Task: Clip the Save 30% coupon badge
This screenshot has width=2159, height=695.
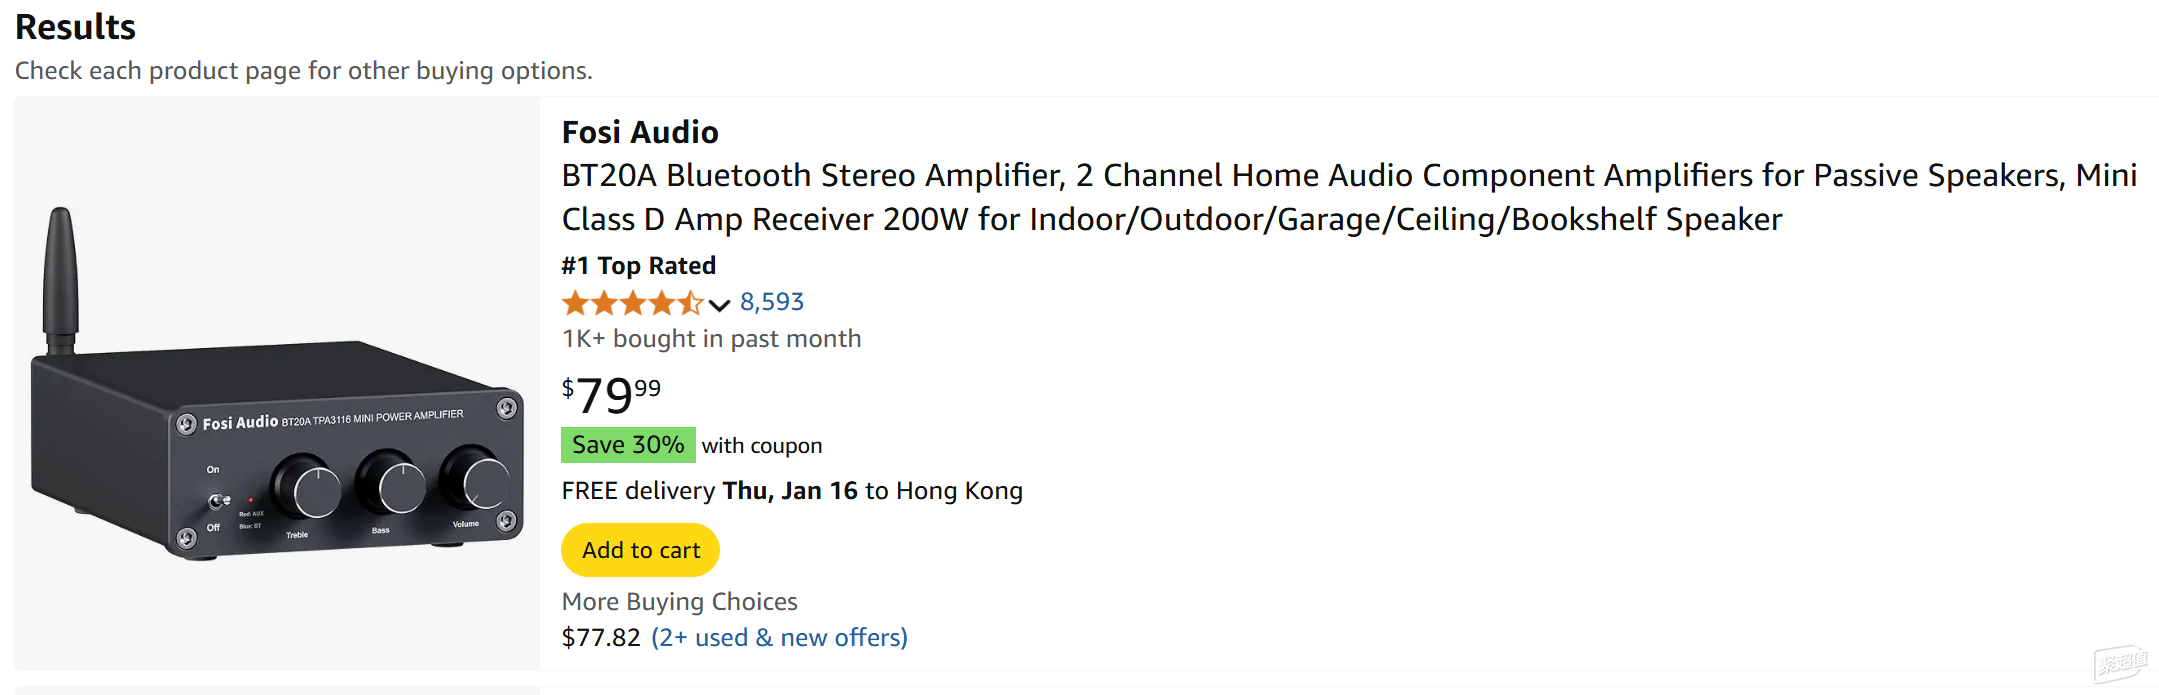Action: (628, 445)
